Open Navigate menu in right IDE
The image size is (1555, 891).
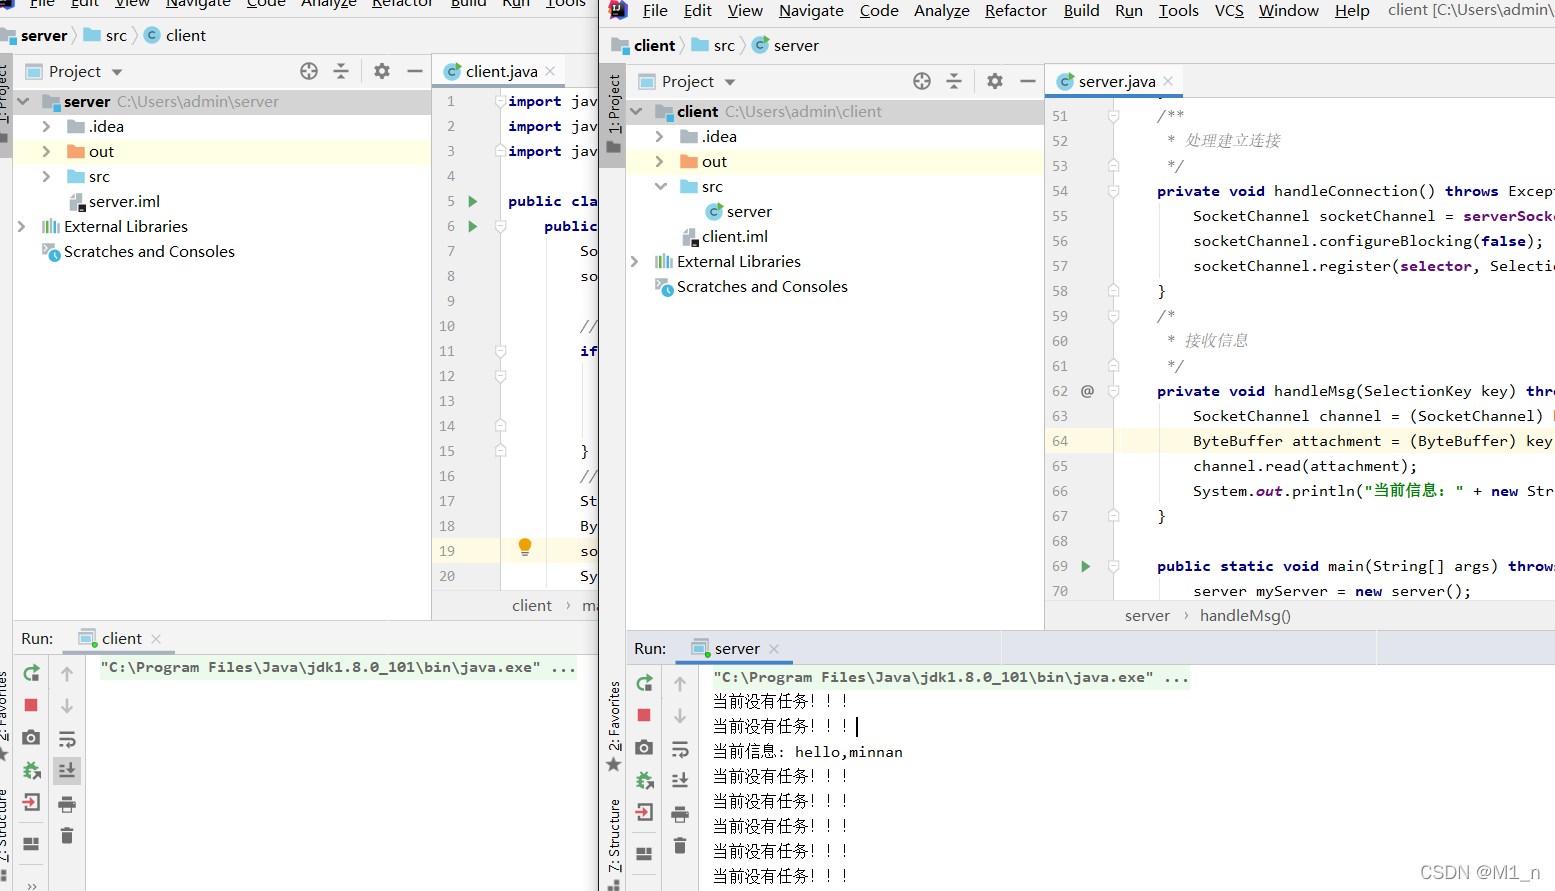click(811, 10)
